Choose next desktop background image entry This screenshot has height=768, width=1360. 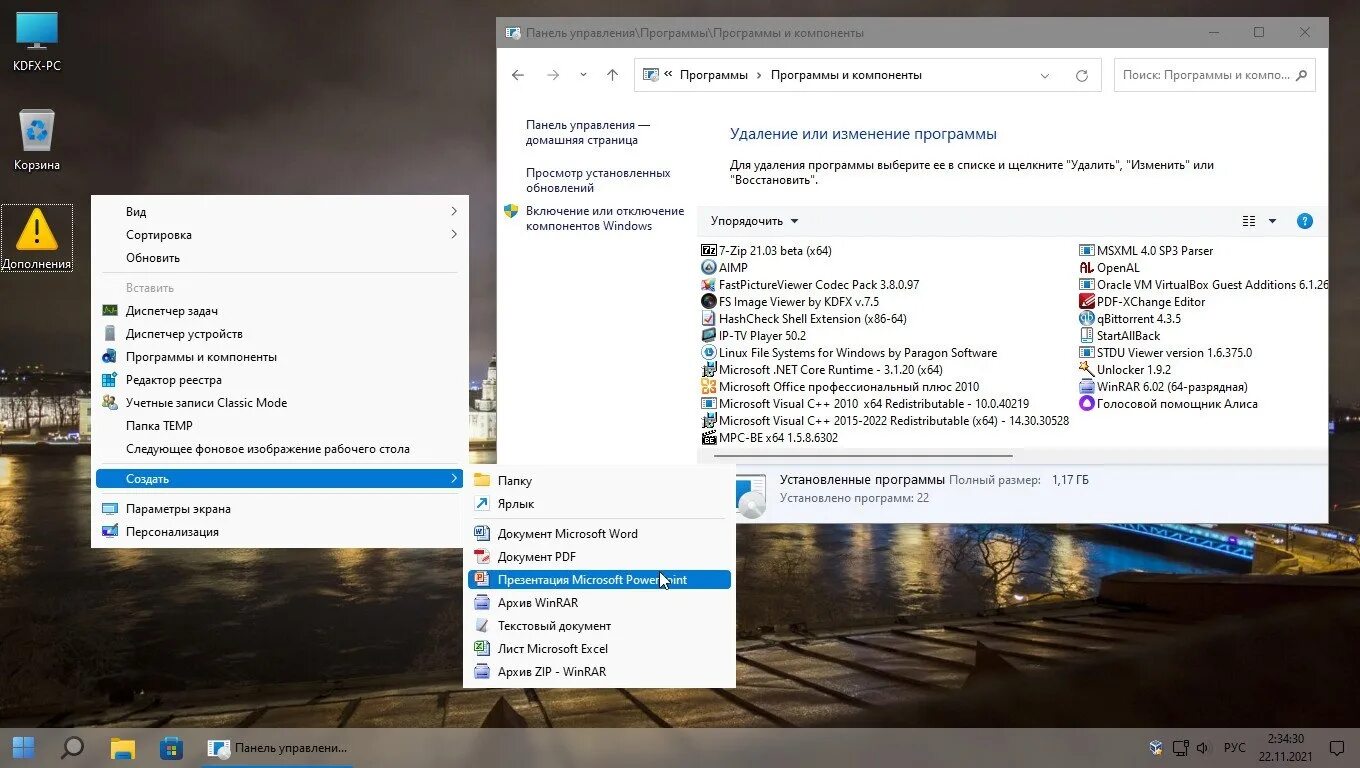(279, 449)
